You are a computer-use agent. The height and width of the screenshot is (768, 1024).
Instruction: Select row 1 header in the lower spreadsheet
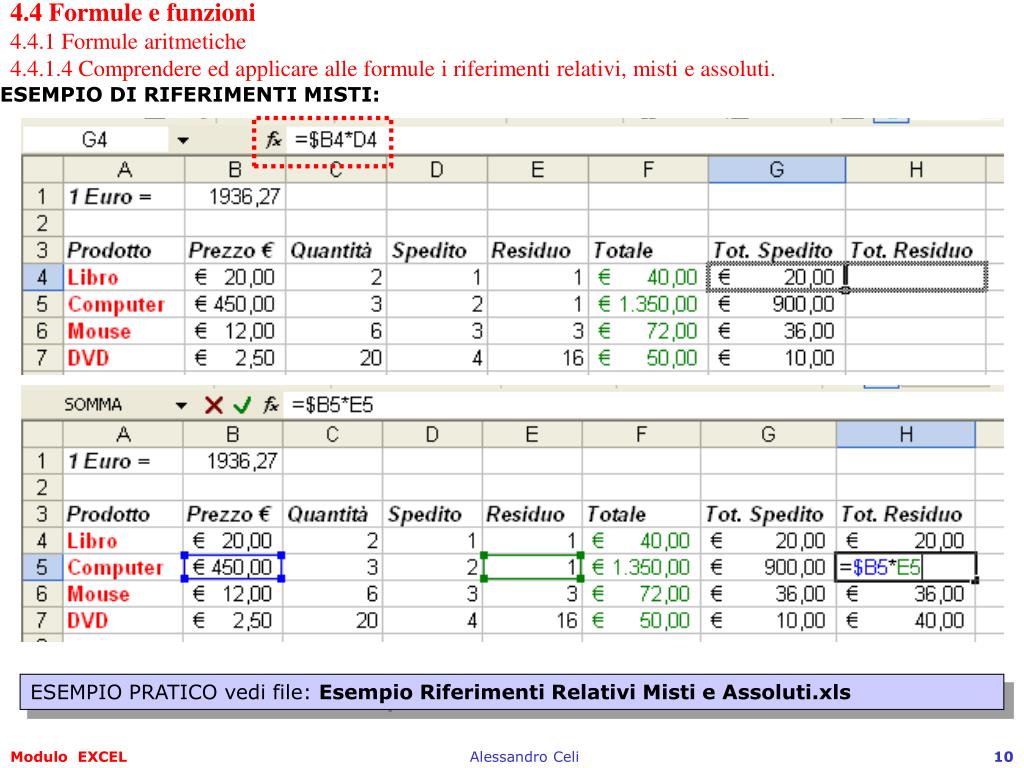coord(42,461)
